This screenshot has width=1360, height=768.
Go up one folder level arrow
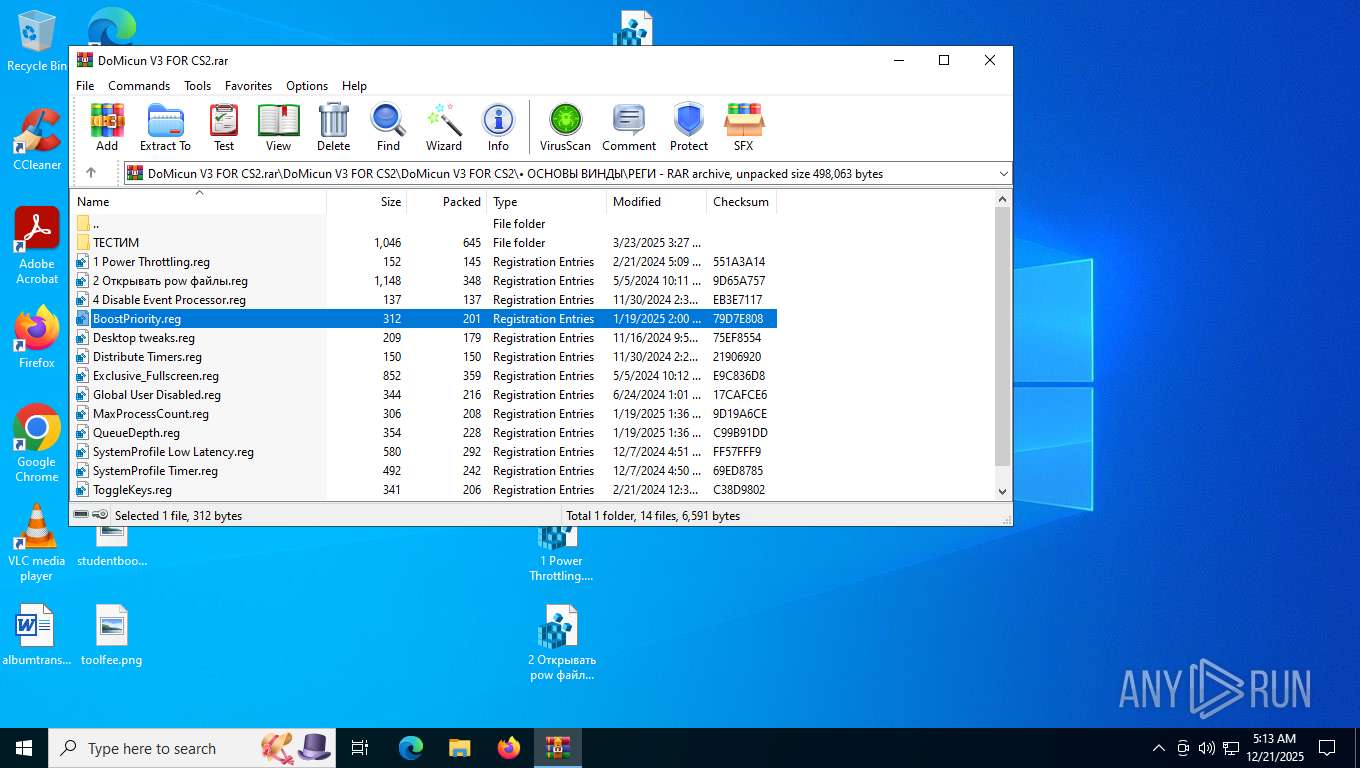91,173
